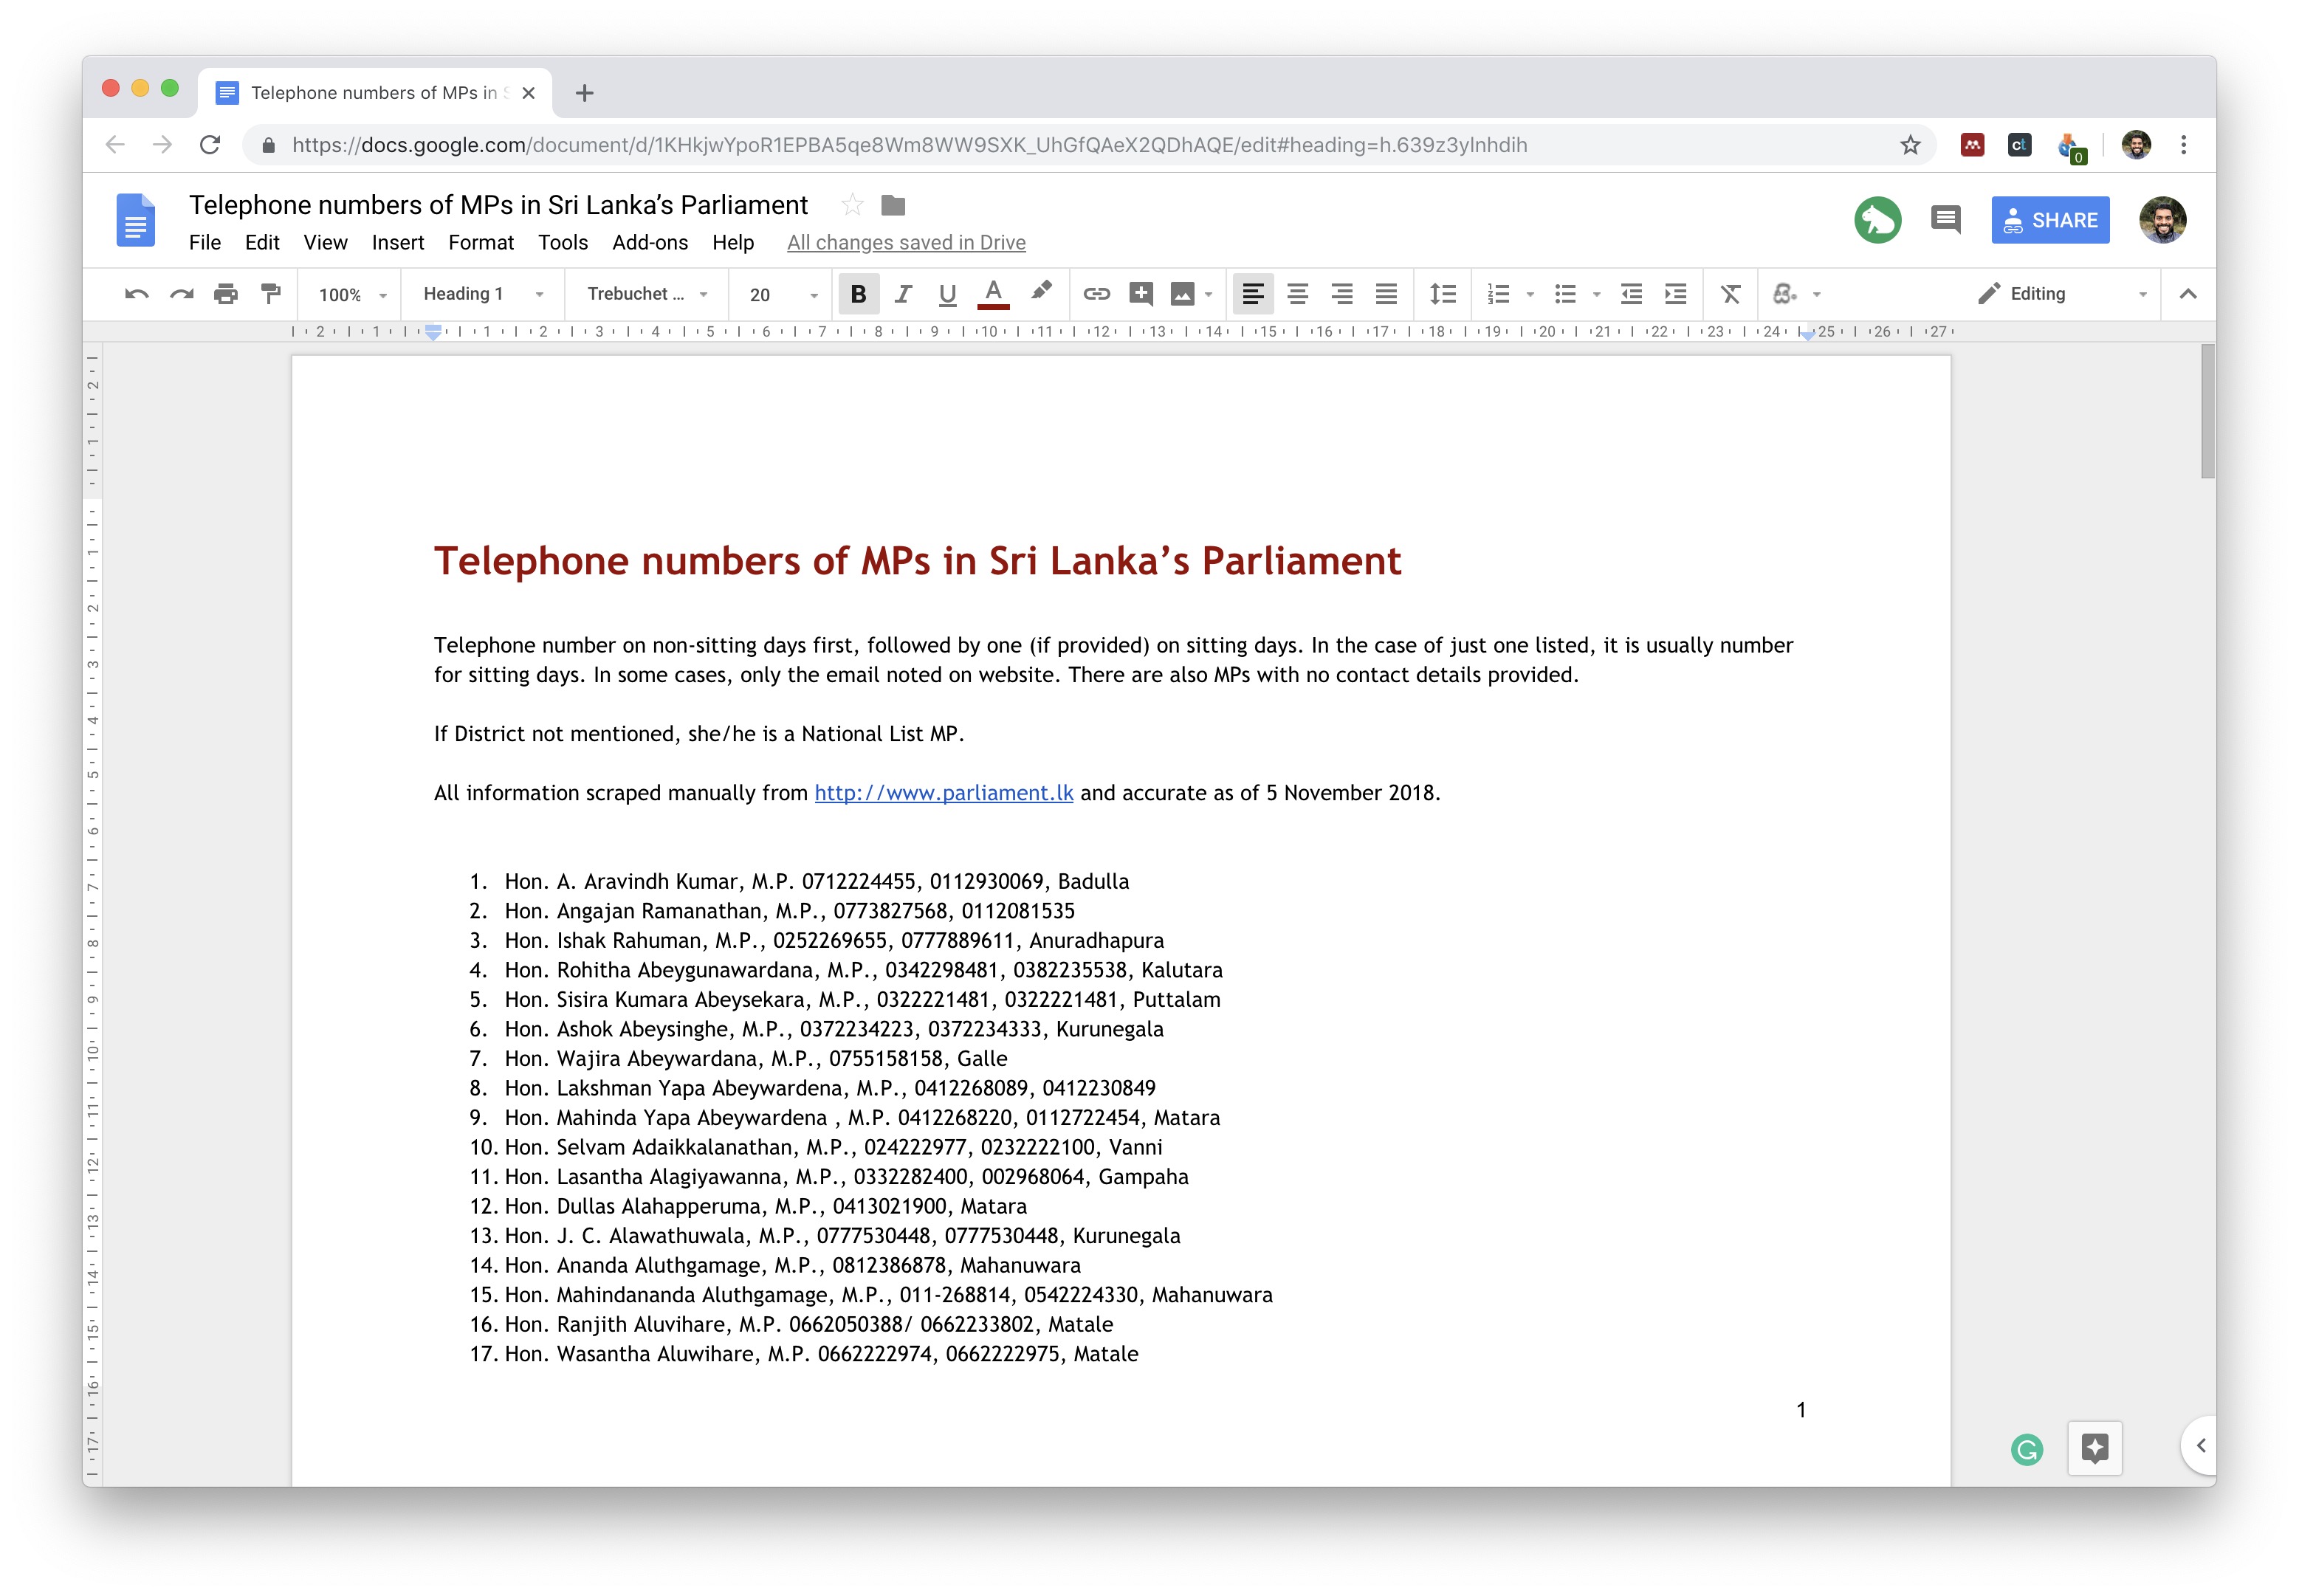Image resolution: width=2299 pixels, height=1596 pixels.
Task: Click All changes saved in Drive
Action: [906, 243]
